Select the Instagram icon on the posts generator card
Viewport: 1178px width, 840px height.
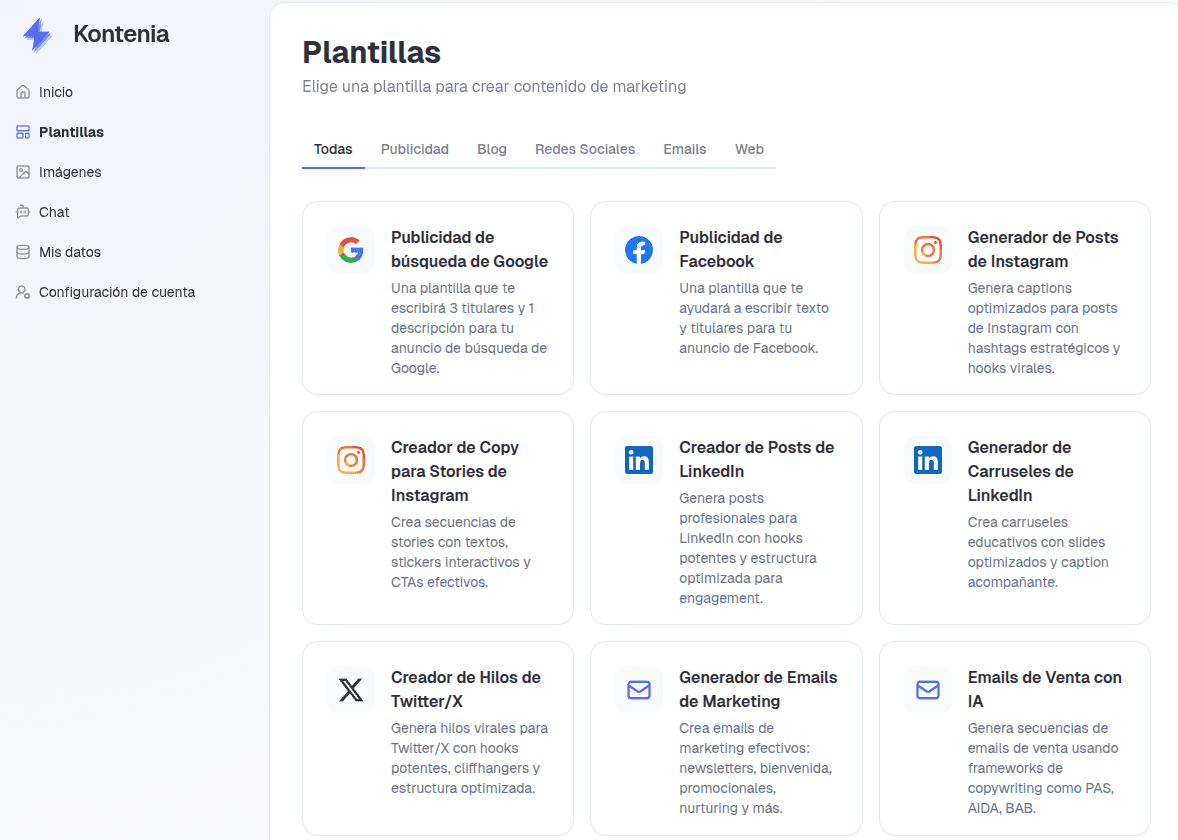[927, 250]
